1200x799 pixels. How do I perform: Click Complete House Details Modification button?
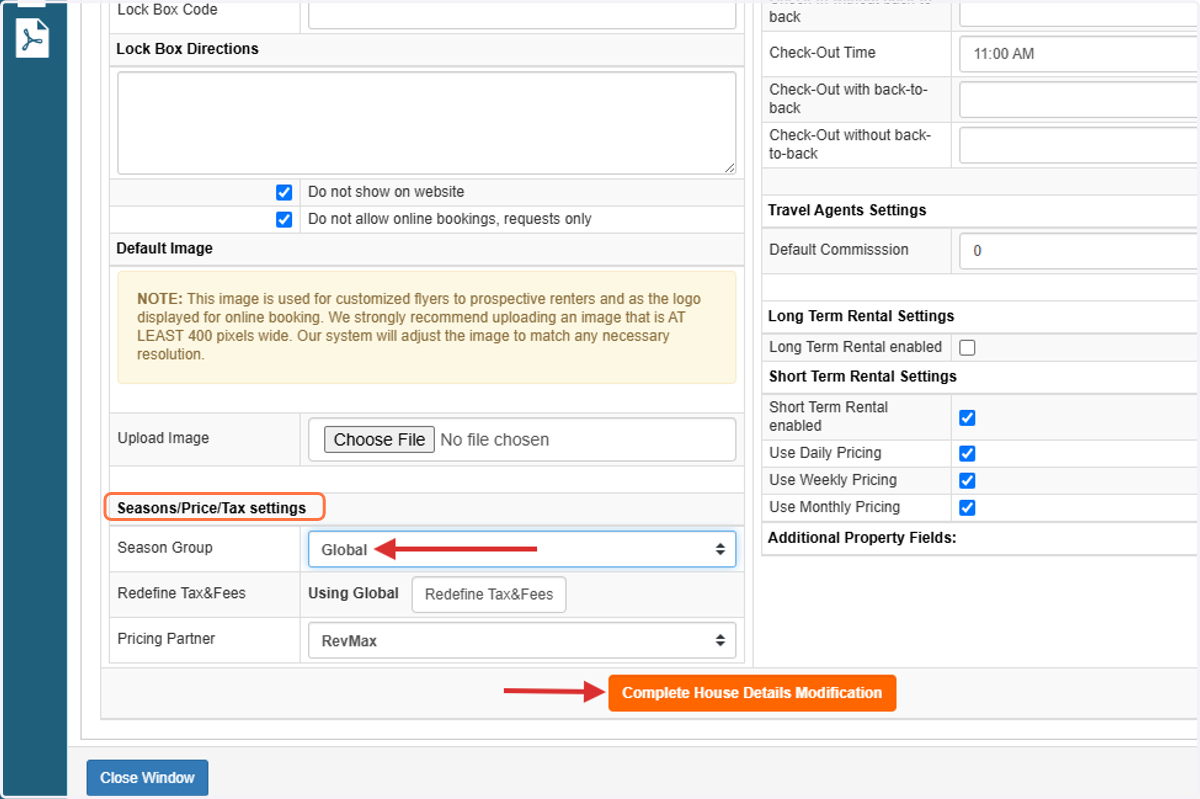tap(752, 693)
